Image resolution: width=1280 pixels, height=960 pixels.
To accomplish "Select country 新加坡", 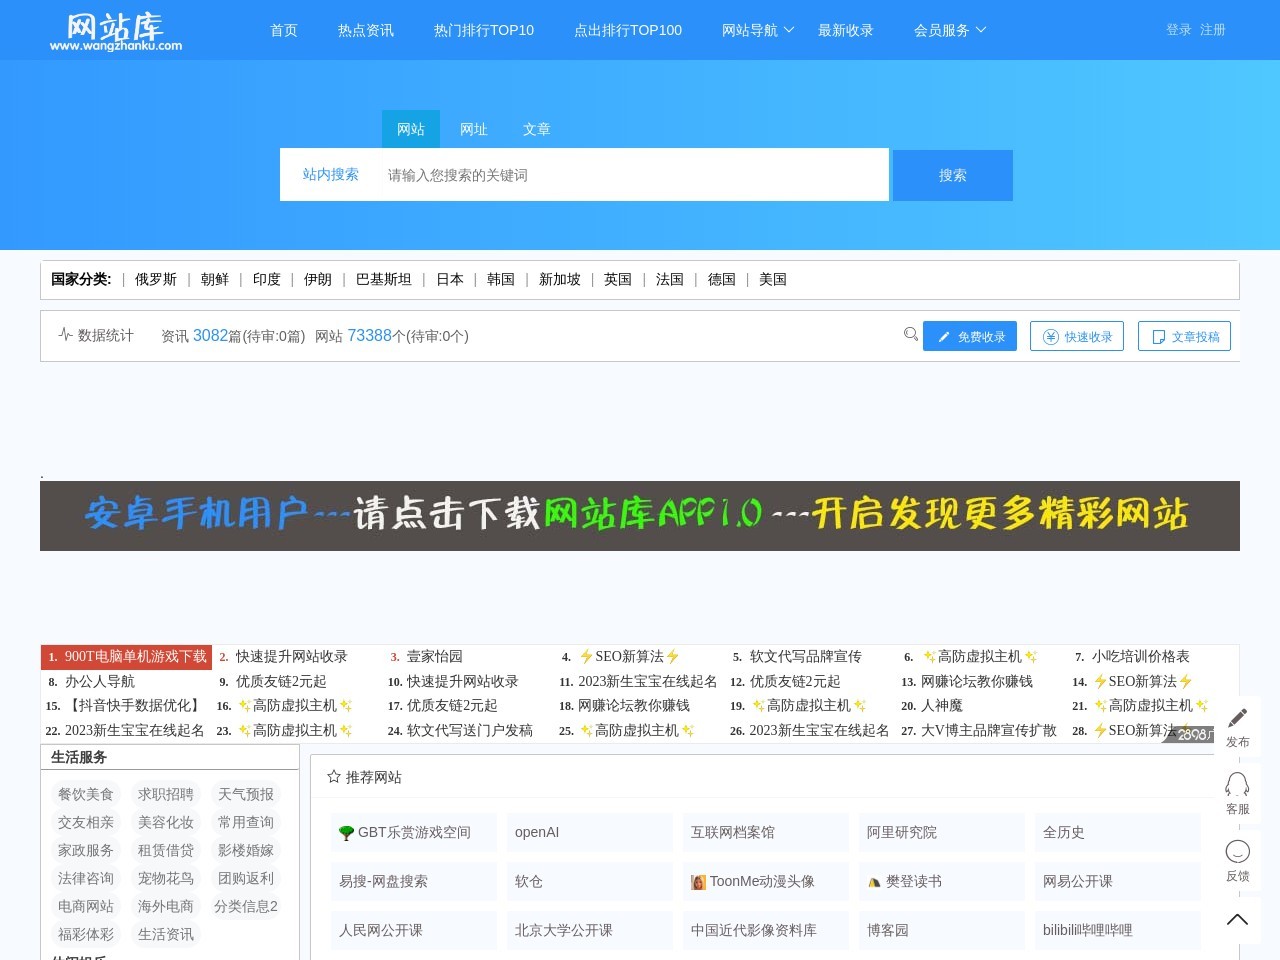I will (x=560, y=279).
